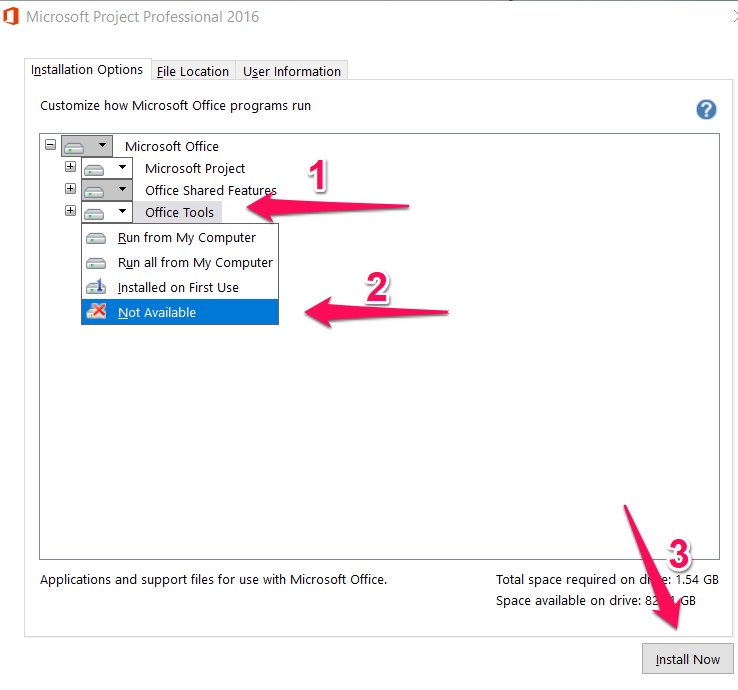The height and width of the screenshot is (690, 738).
Task: Click the Installed on First Use icon
Action: (97, 287)
